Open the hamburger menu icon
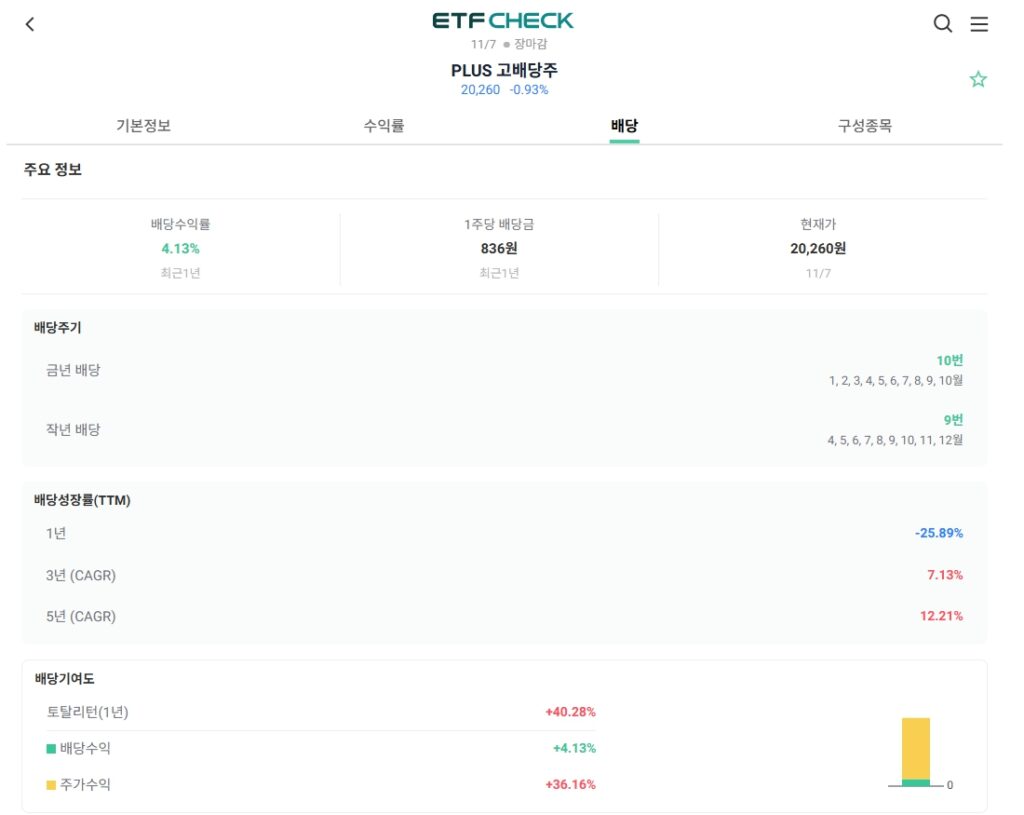 point(979,24)
